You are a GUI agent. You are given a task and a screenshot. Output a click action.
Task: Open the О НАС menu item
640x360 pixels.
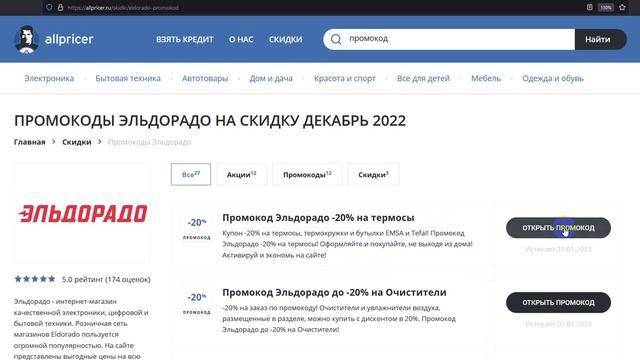(241, 39)
